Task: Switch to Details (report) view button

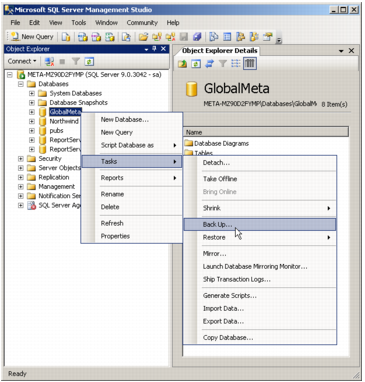Action: (250, 64)
